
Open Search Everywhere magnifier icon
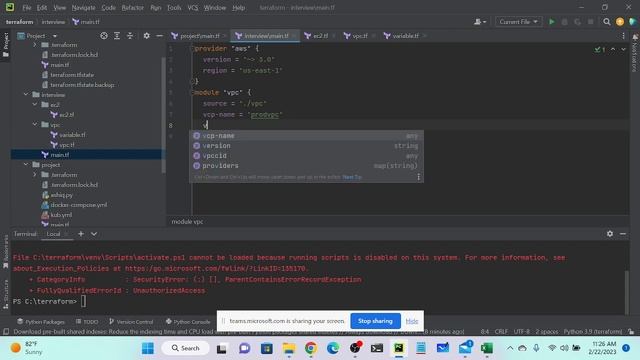607,22
